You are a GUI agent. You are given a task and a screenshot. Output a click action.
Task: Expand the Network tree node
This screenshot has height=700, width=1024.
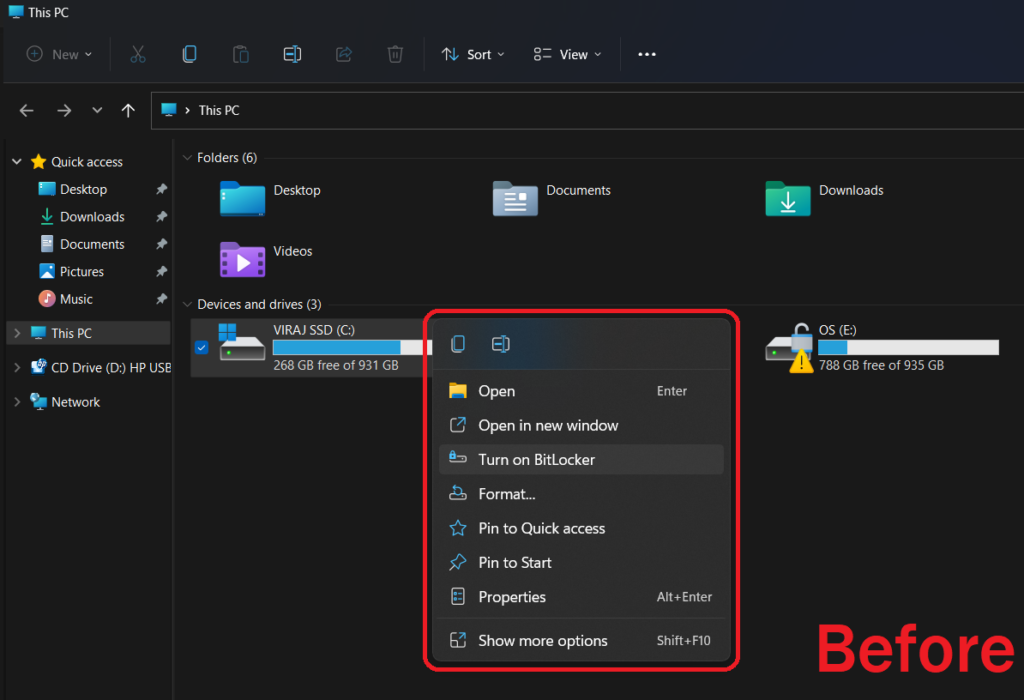point(16,402)
